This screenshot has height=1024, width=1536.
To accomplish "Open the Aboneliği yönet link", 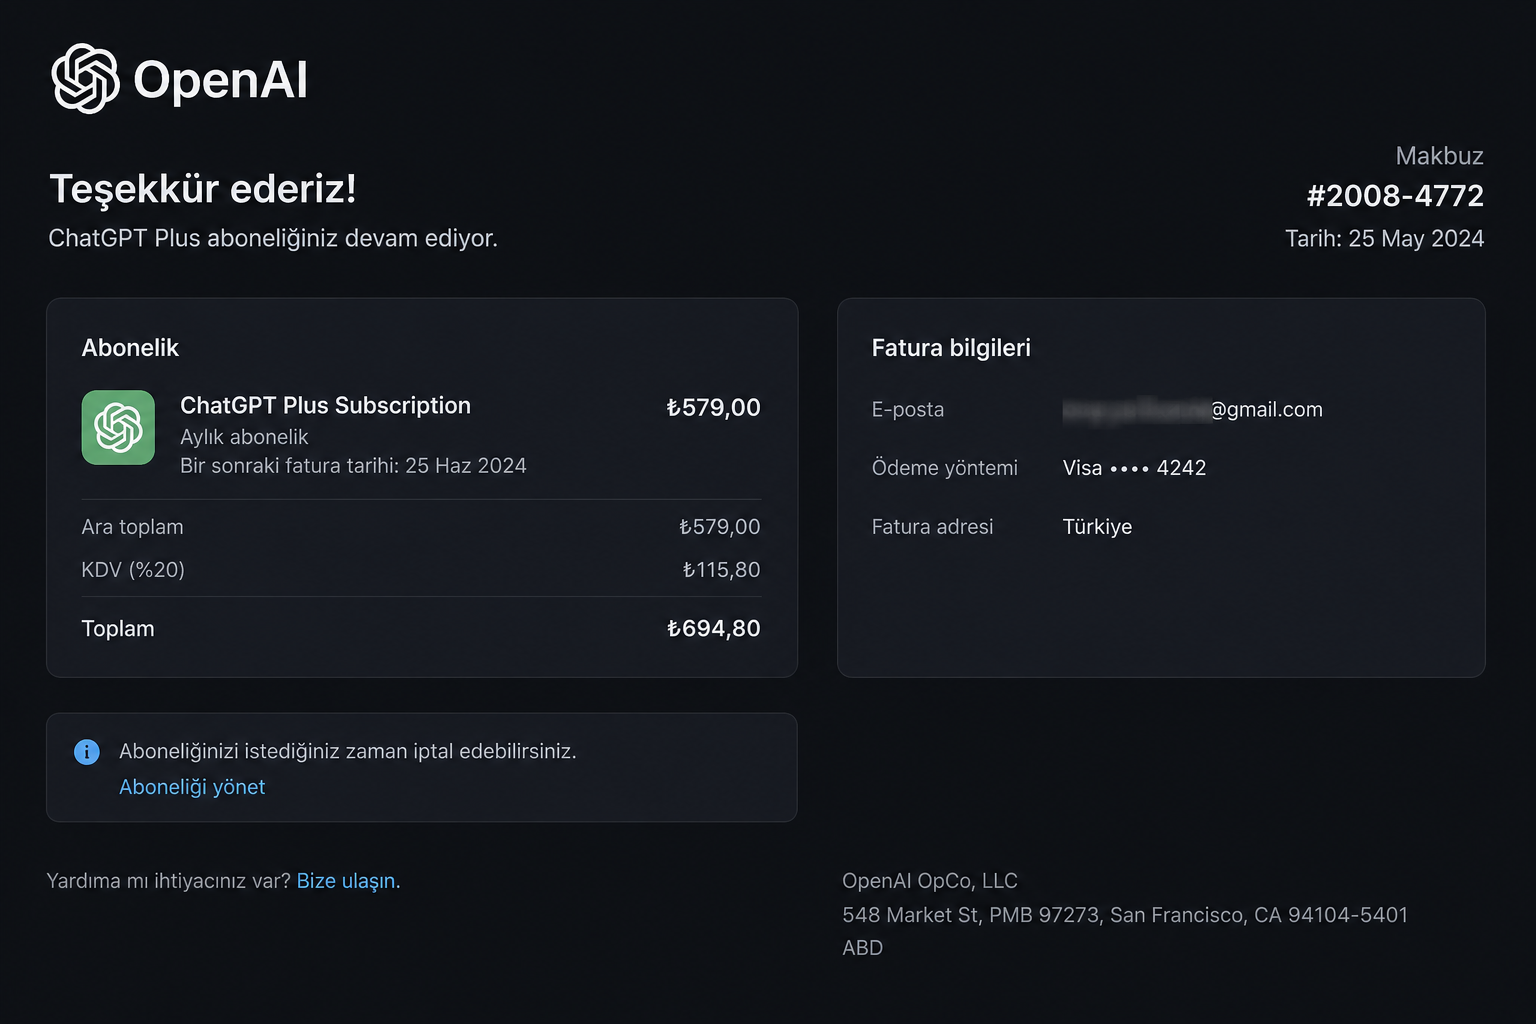I will point(192,787).
